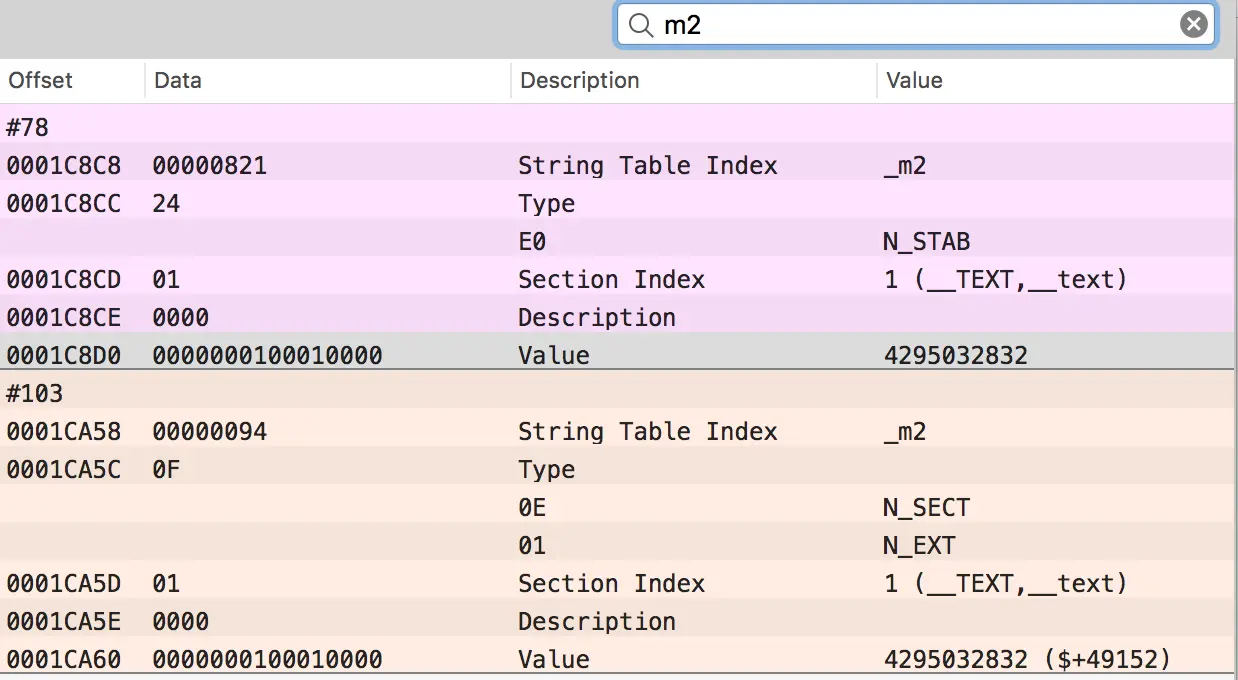The width and height of the screenshot is (1238, 680).
Task: Sort by the Offset column header
Action: coord(41,81)
